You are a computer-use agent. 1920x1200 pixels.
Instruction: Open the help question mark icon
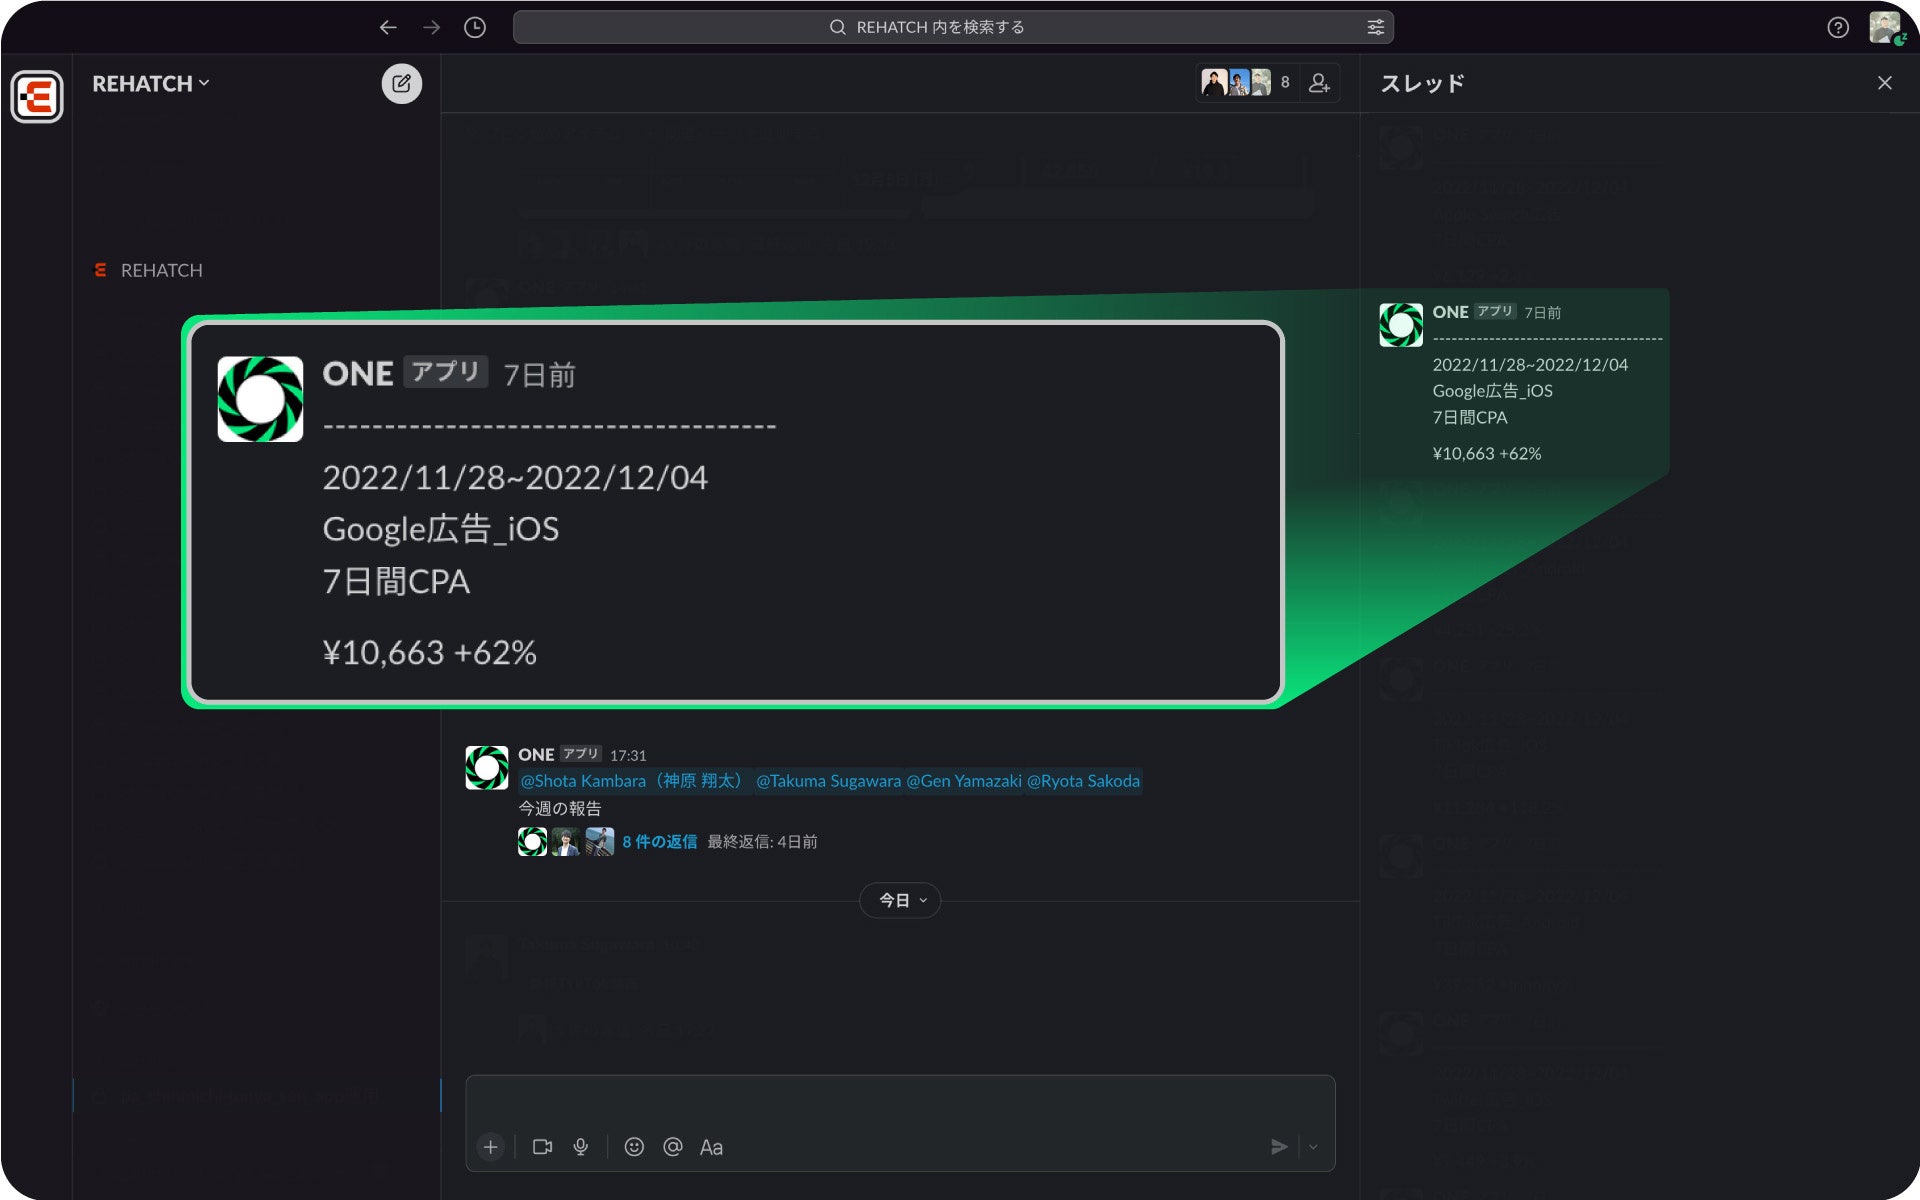(x=1838, y=28)
